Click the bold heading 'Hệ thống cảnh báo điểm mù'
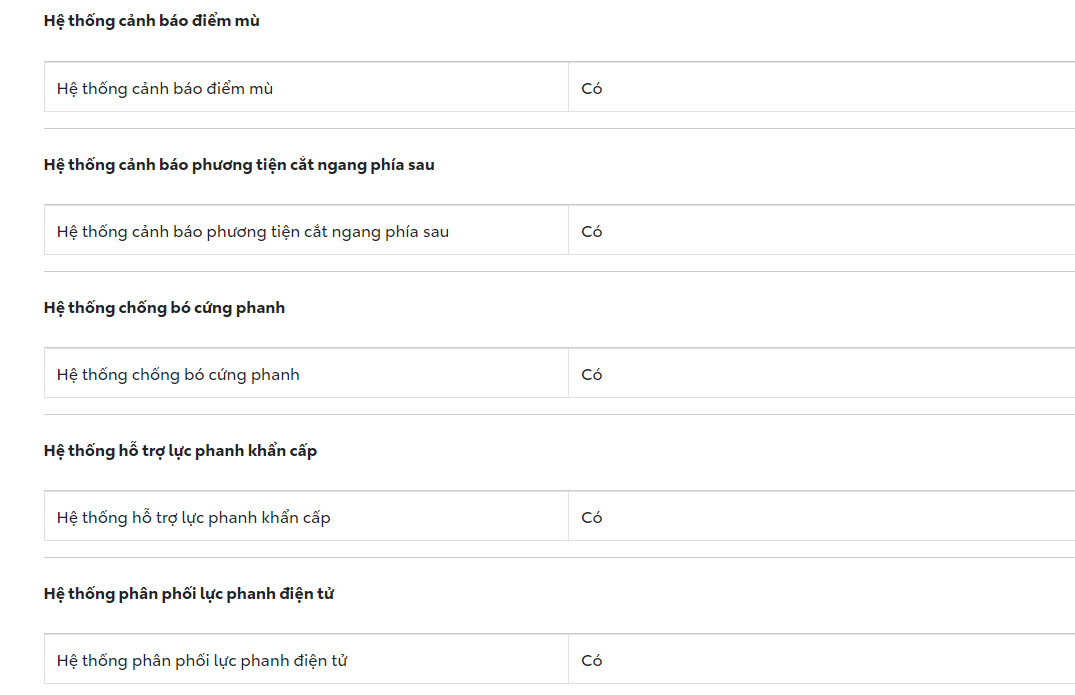This screenshot has height=695, width=1075. click(152, 21)
